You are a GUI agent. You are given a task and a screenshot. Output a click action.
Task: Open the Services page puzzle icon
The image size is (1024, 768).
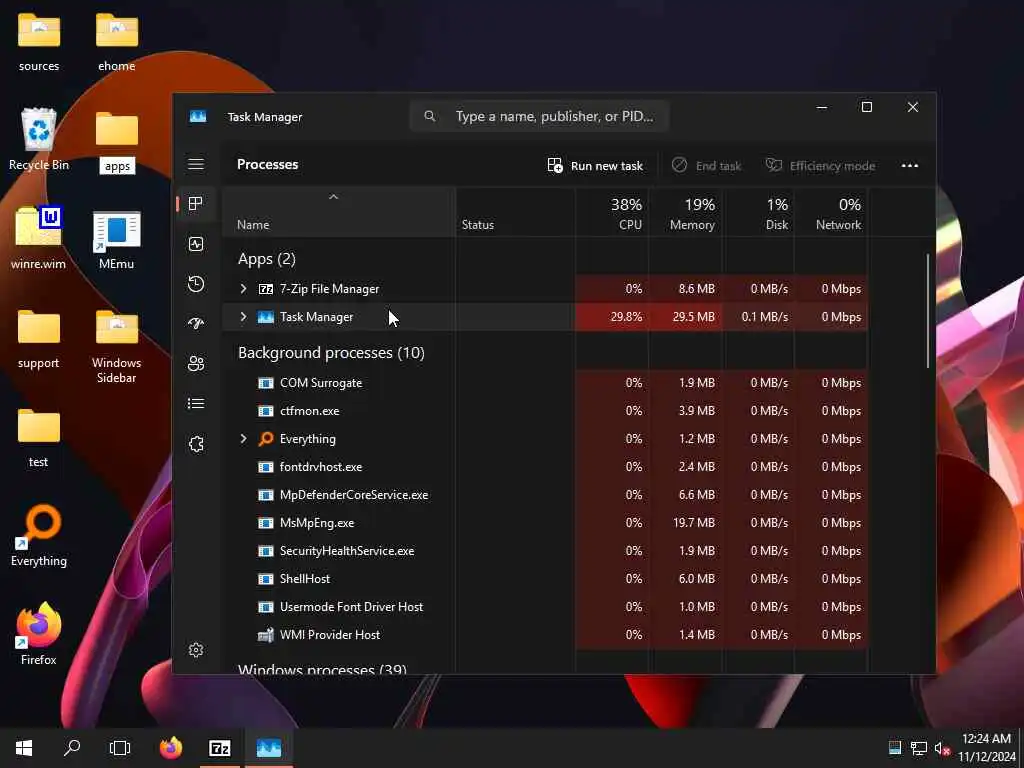tap(196, 444)
